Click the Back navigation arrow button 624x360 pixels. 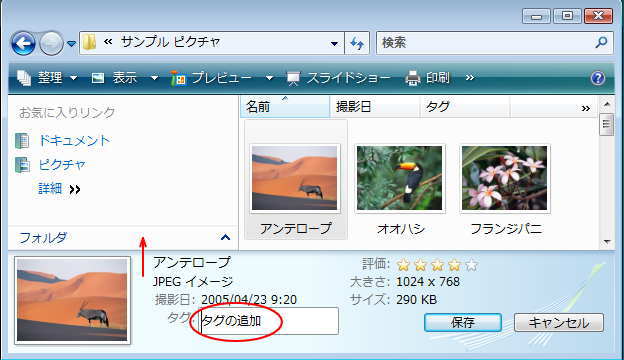pos(23,43)
